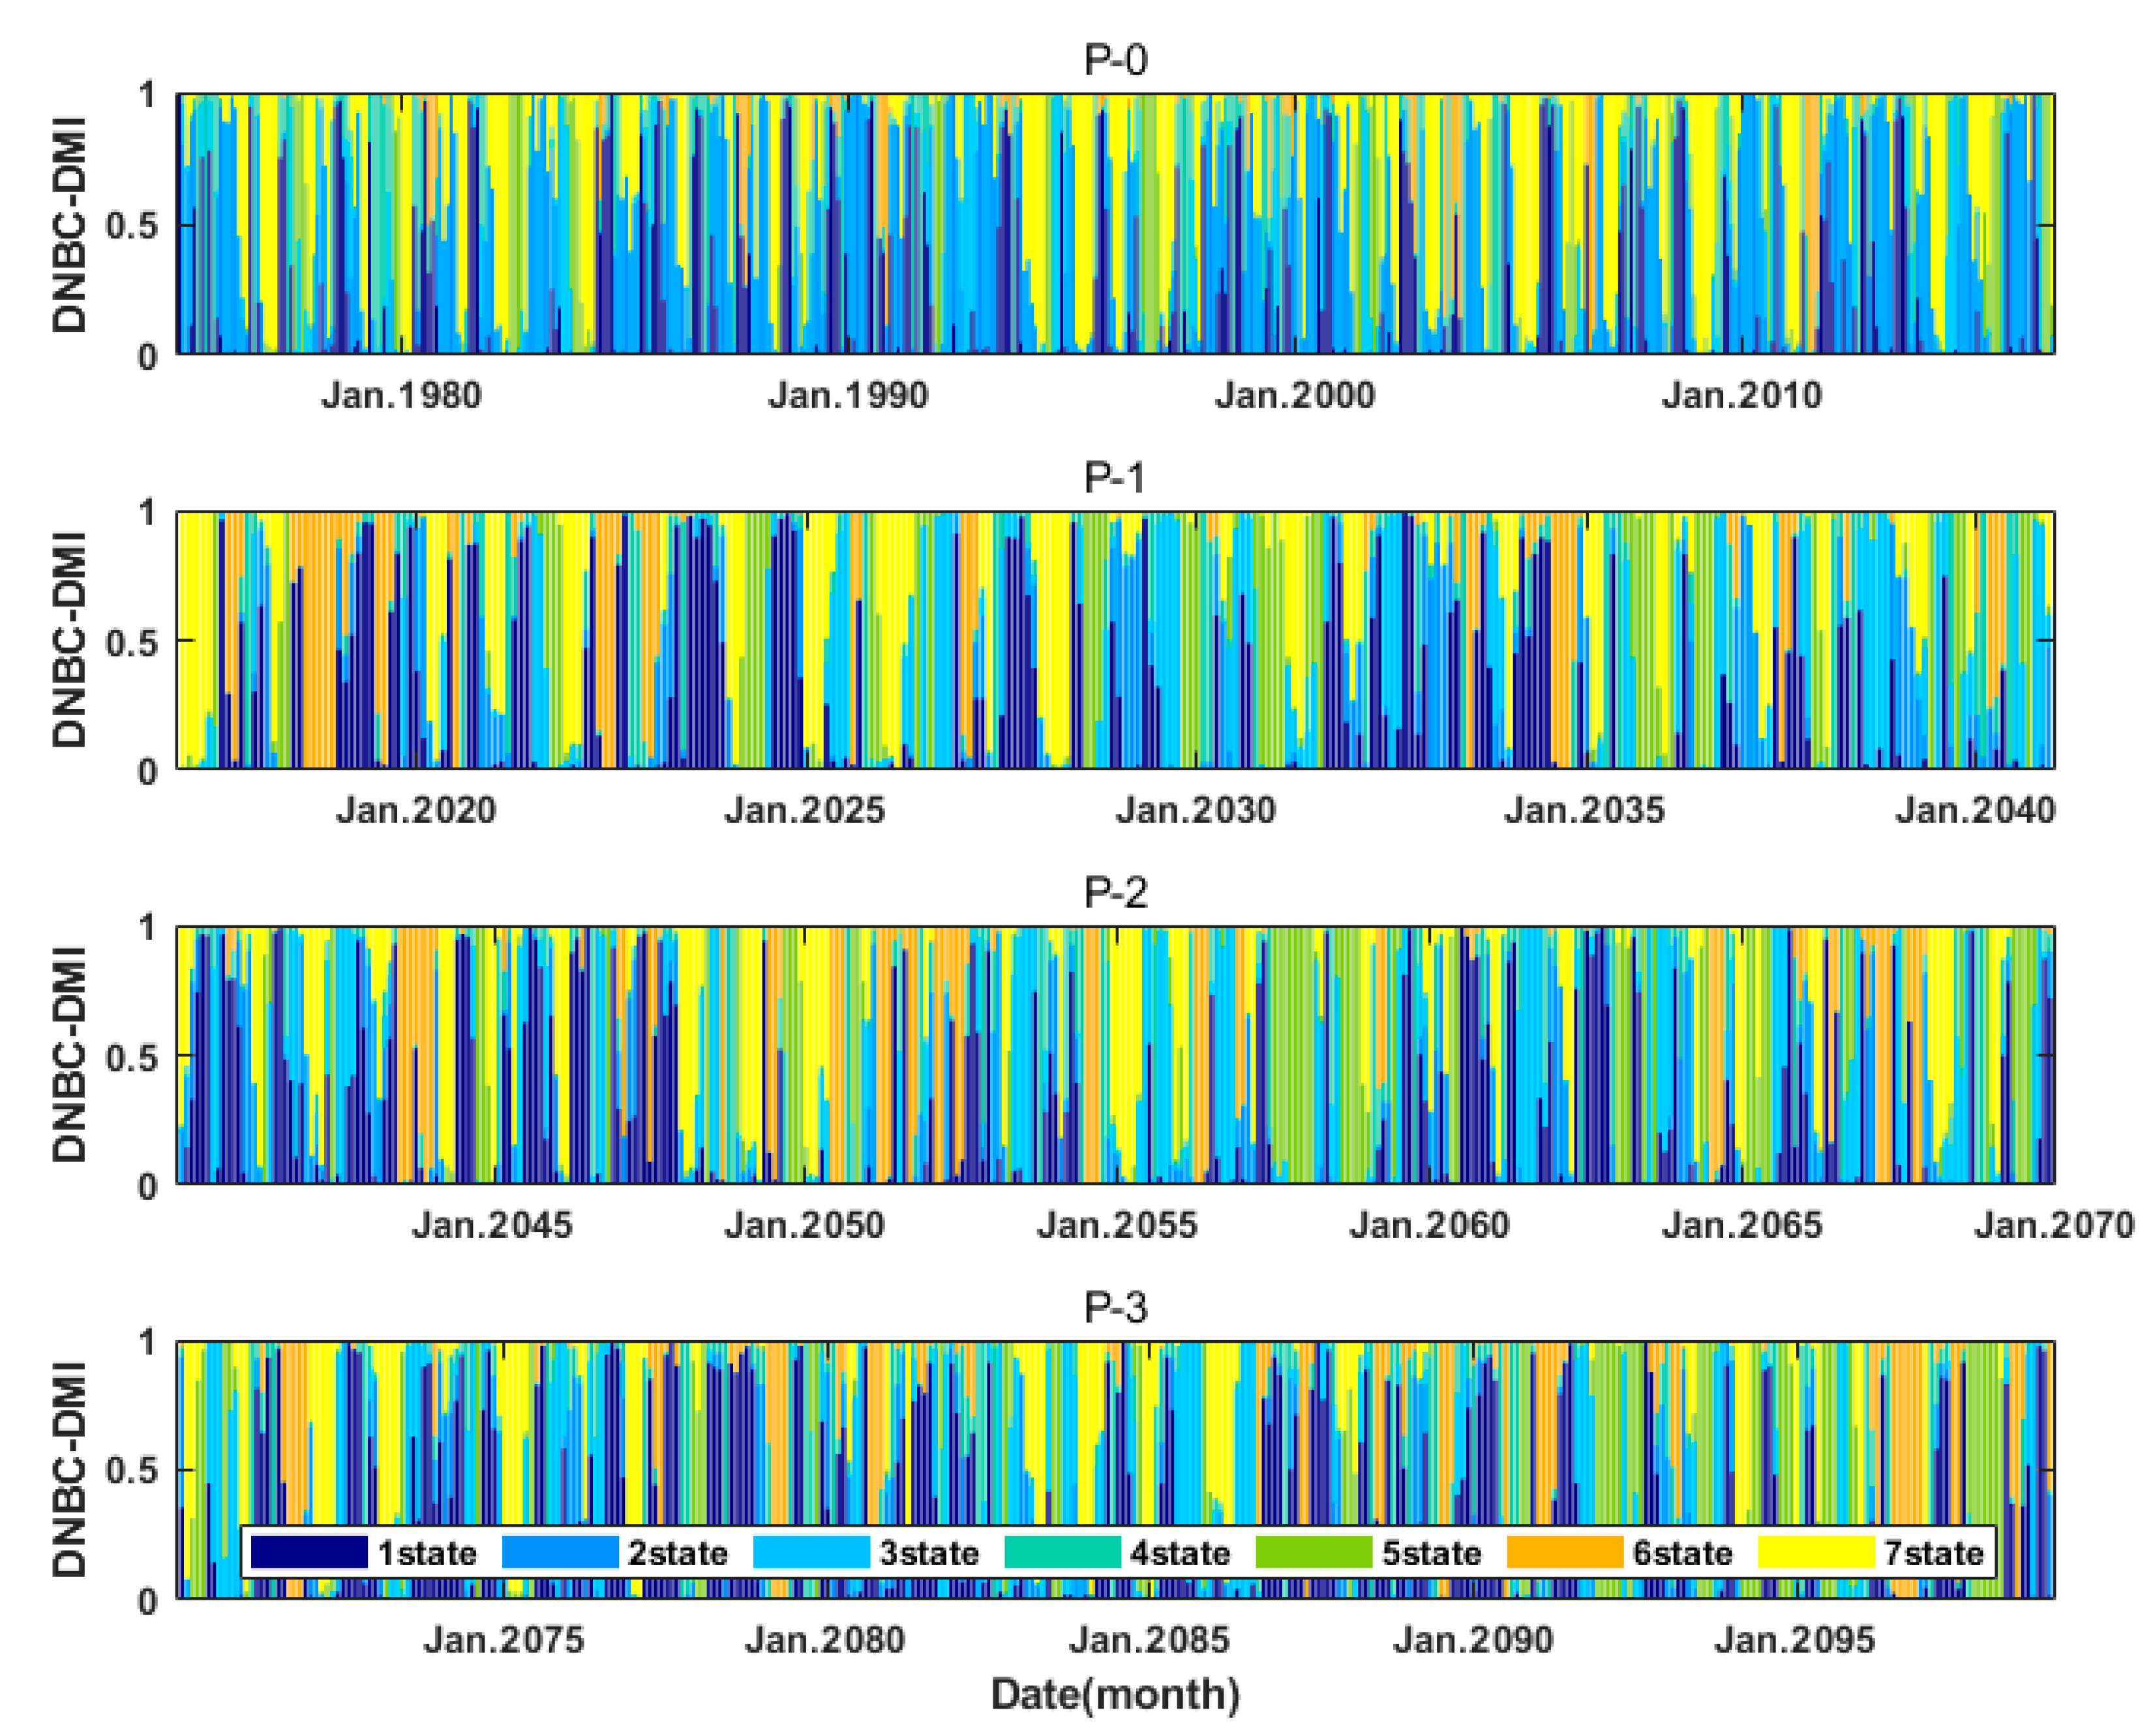Click the Jan.2025 axis tick label
Screen dimensions: 2153x1736
[804, 810]
